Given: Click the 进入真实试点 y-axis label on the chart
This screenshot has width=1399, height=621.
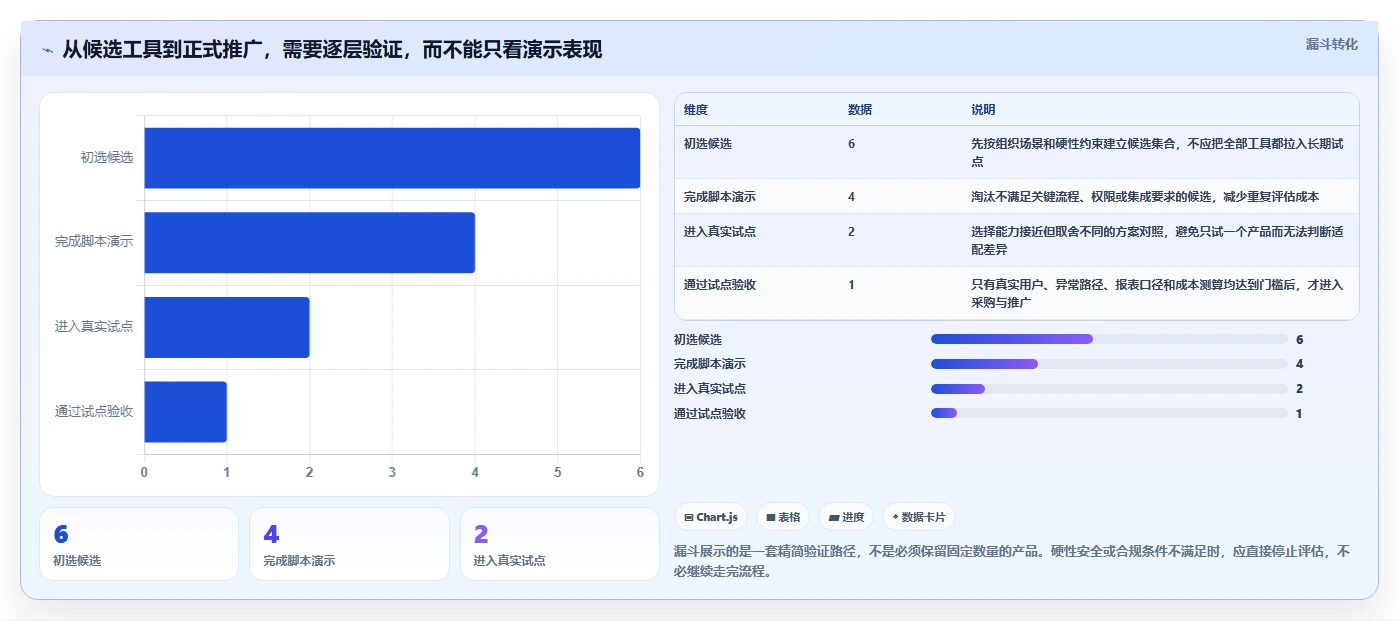Looking at the screenshot, I should (94, 327).
